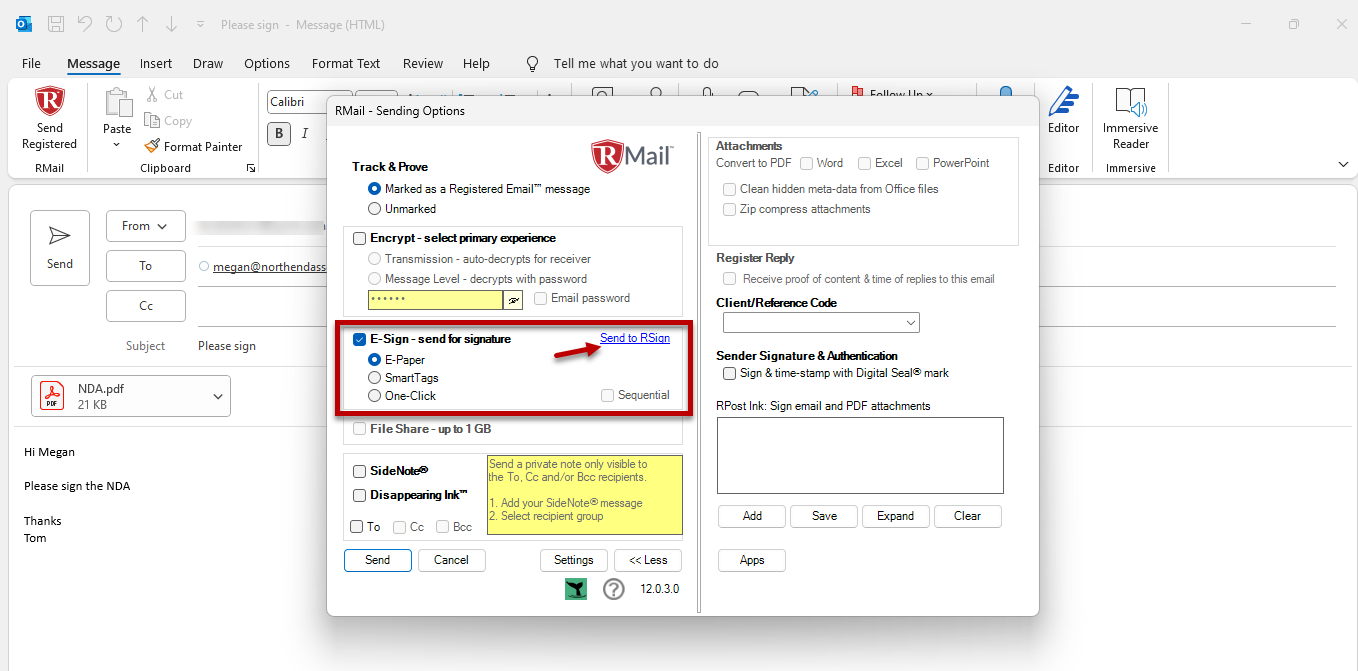Screen dimensions: 1358x671
Task: Click the help question mark in RMail dialog
Action: click(x=614, y=589)
